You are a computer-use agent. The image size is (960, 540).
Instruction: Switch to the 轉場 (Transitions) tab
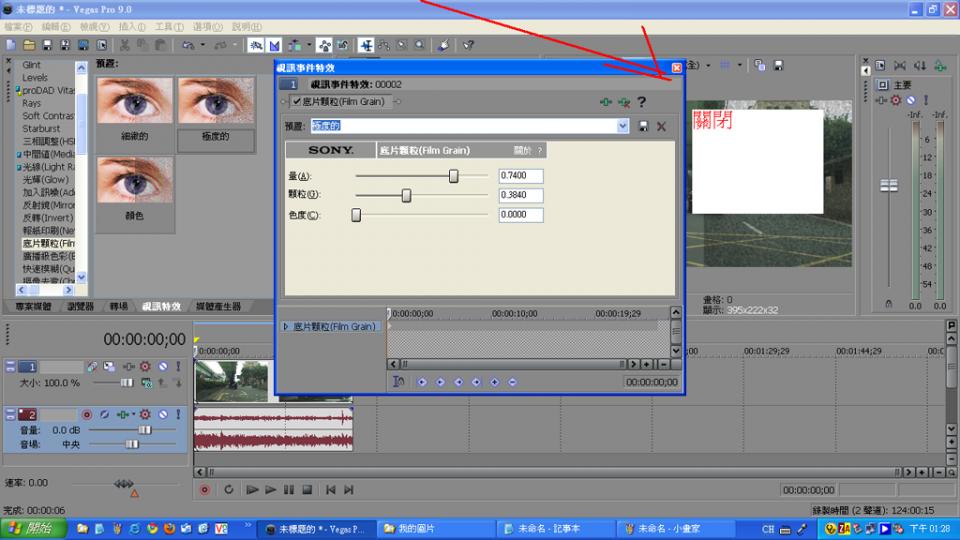pyautogui.click(x=118, y=306)
